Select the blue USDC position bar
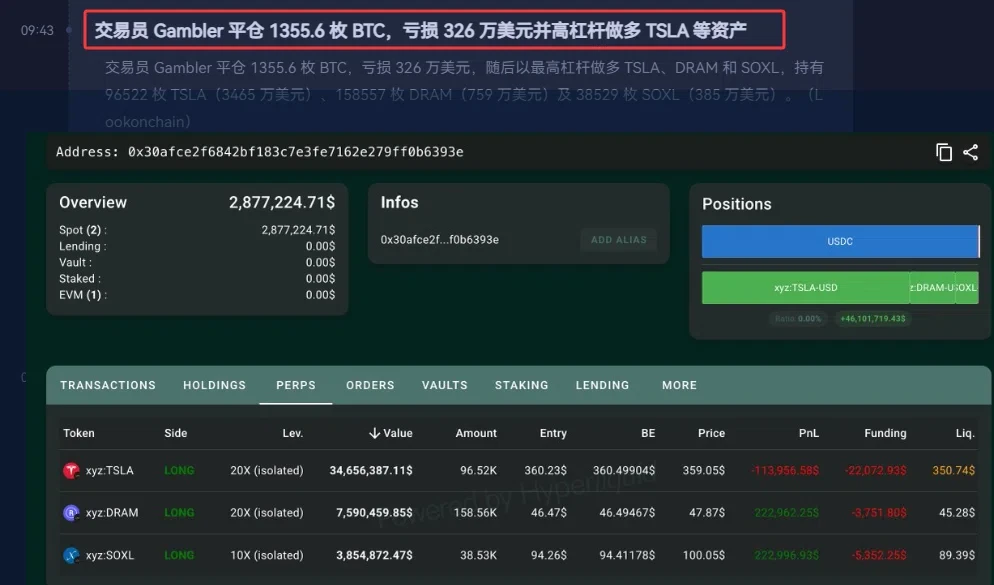 [x=840, y=241]
